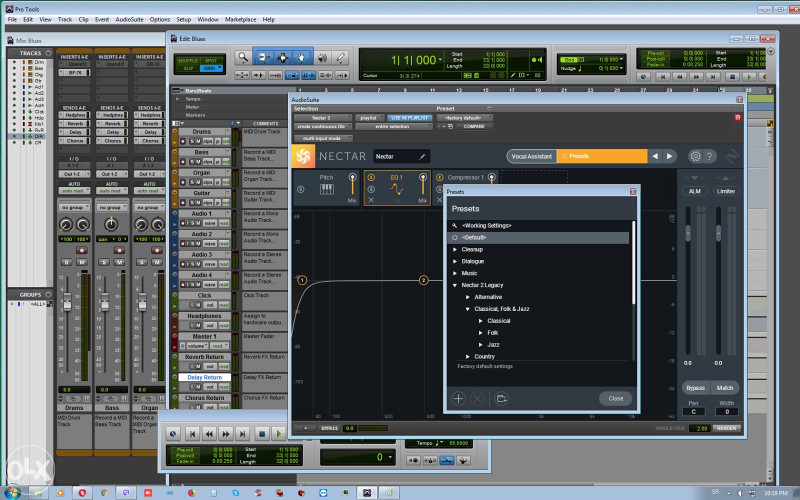Viewport: 800px width, 500px height.
Task: Click the floating transport online clock icon
Action: tap(173, 434)
